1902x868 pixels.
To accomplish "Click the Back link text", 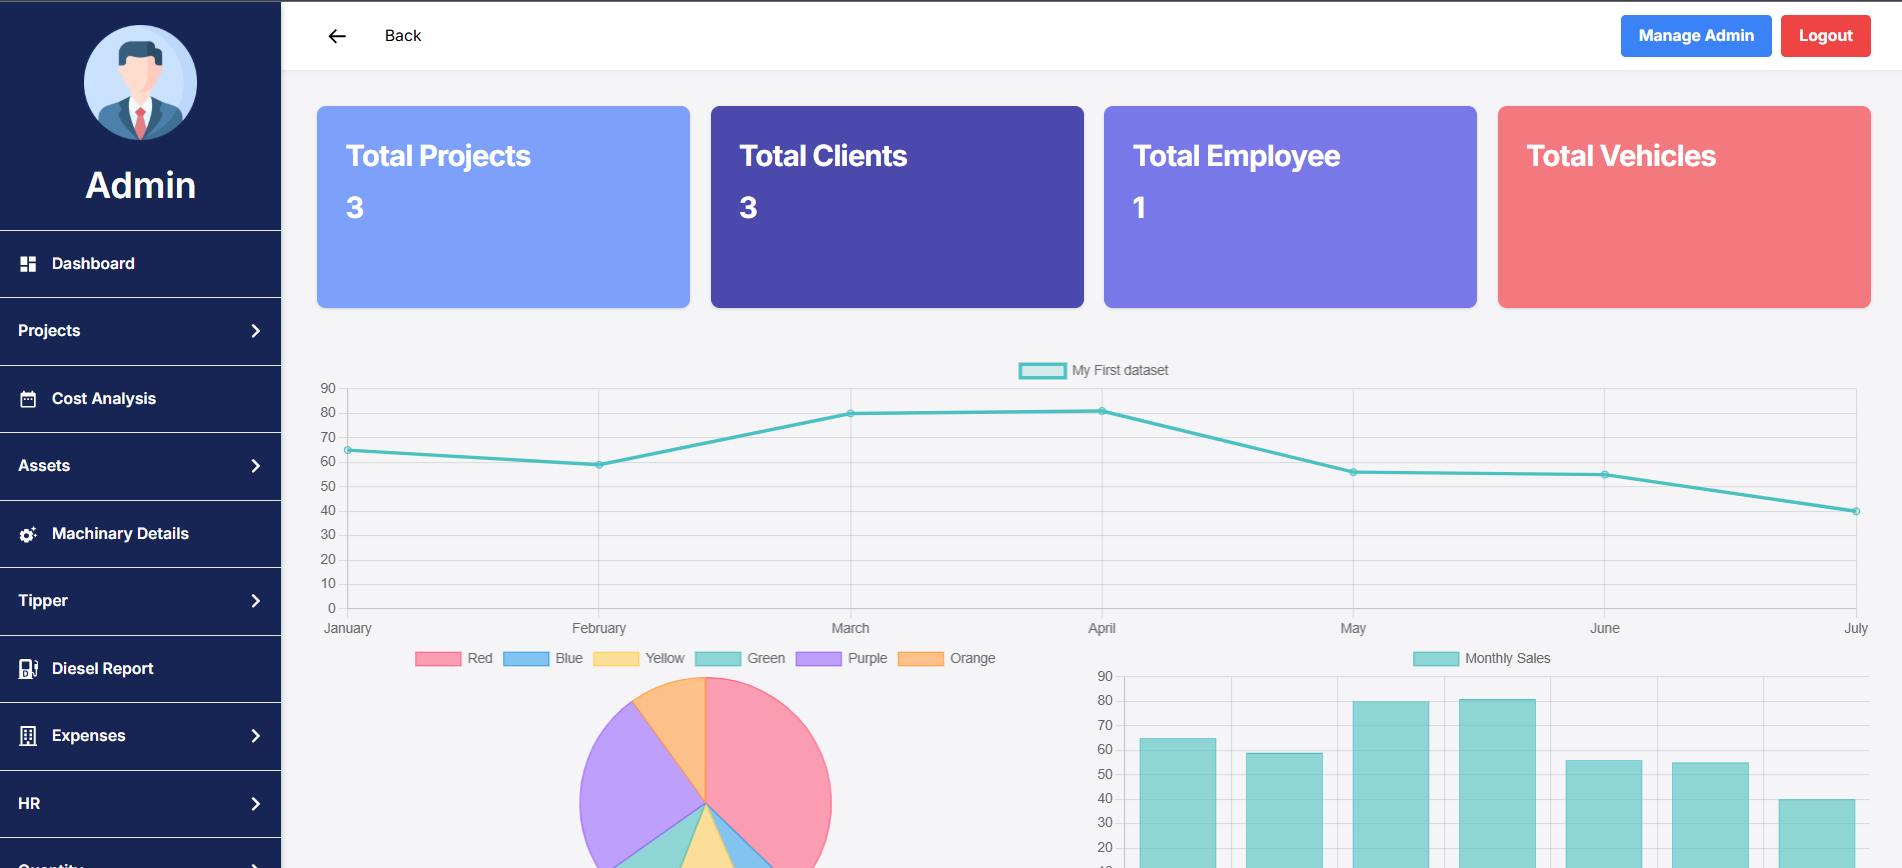I will 403,36.
